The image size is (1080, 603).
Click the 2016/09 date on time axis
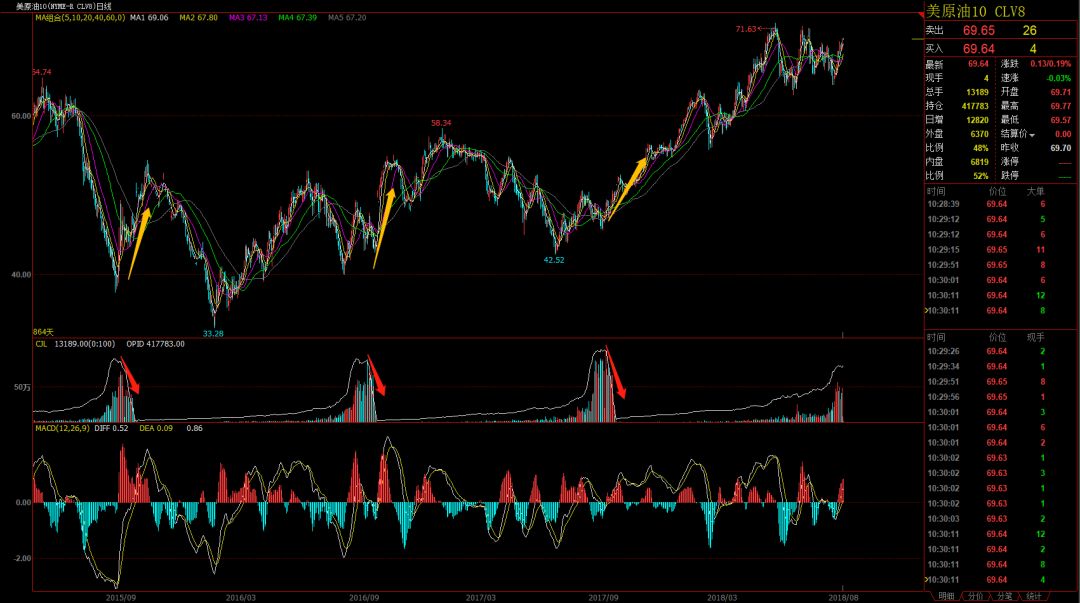(x=364, y=597)
